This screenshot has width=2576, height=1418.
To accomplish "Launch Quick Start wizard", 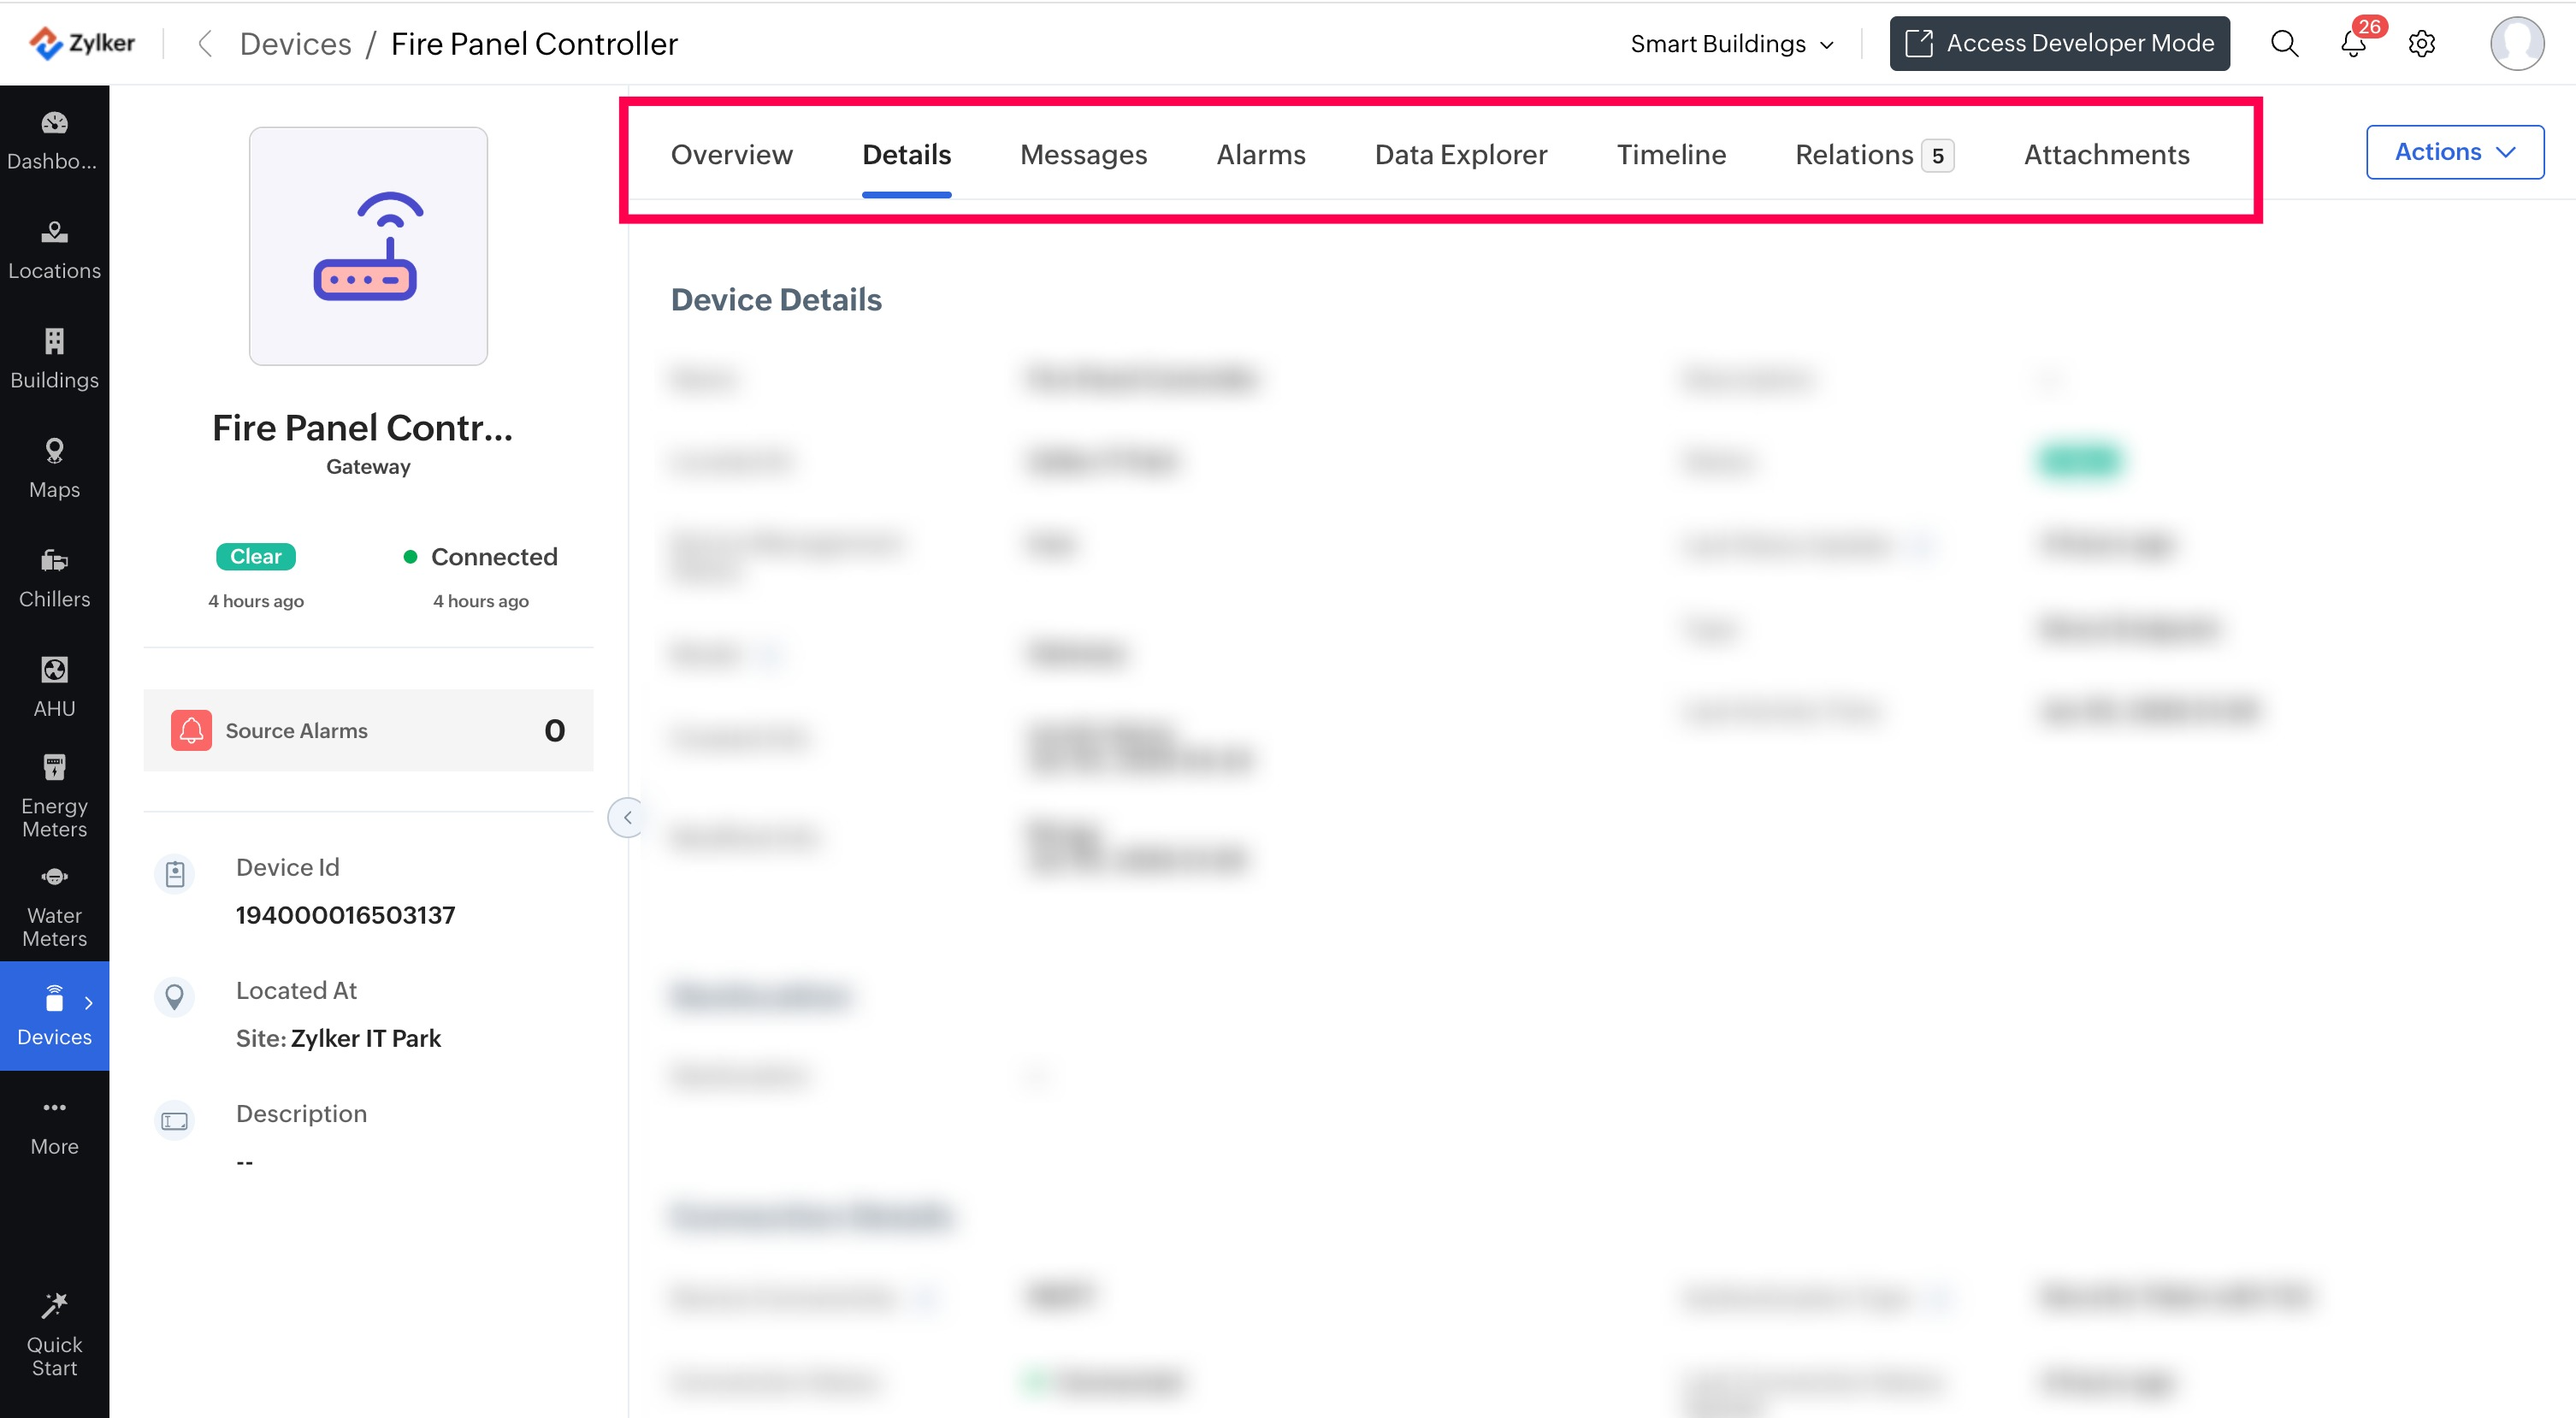I will point(54,1334).
